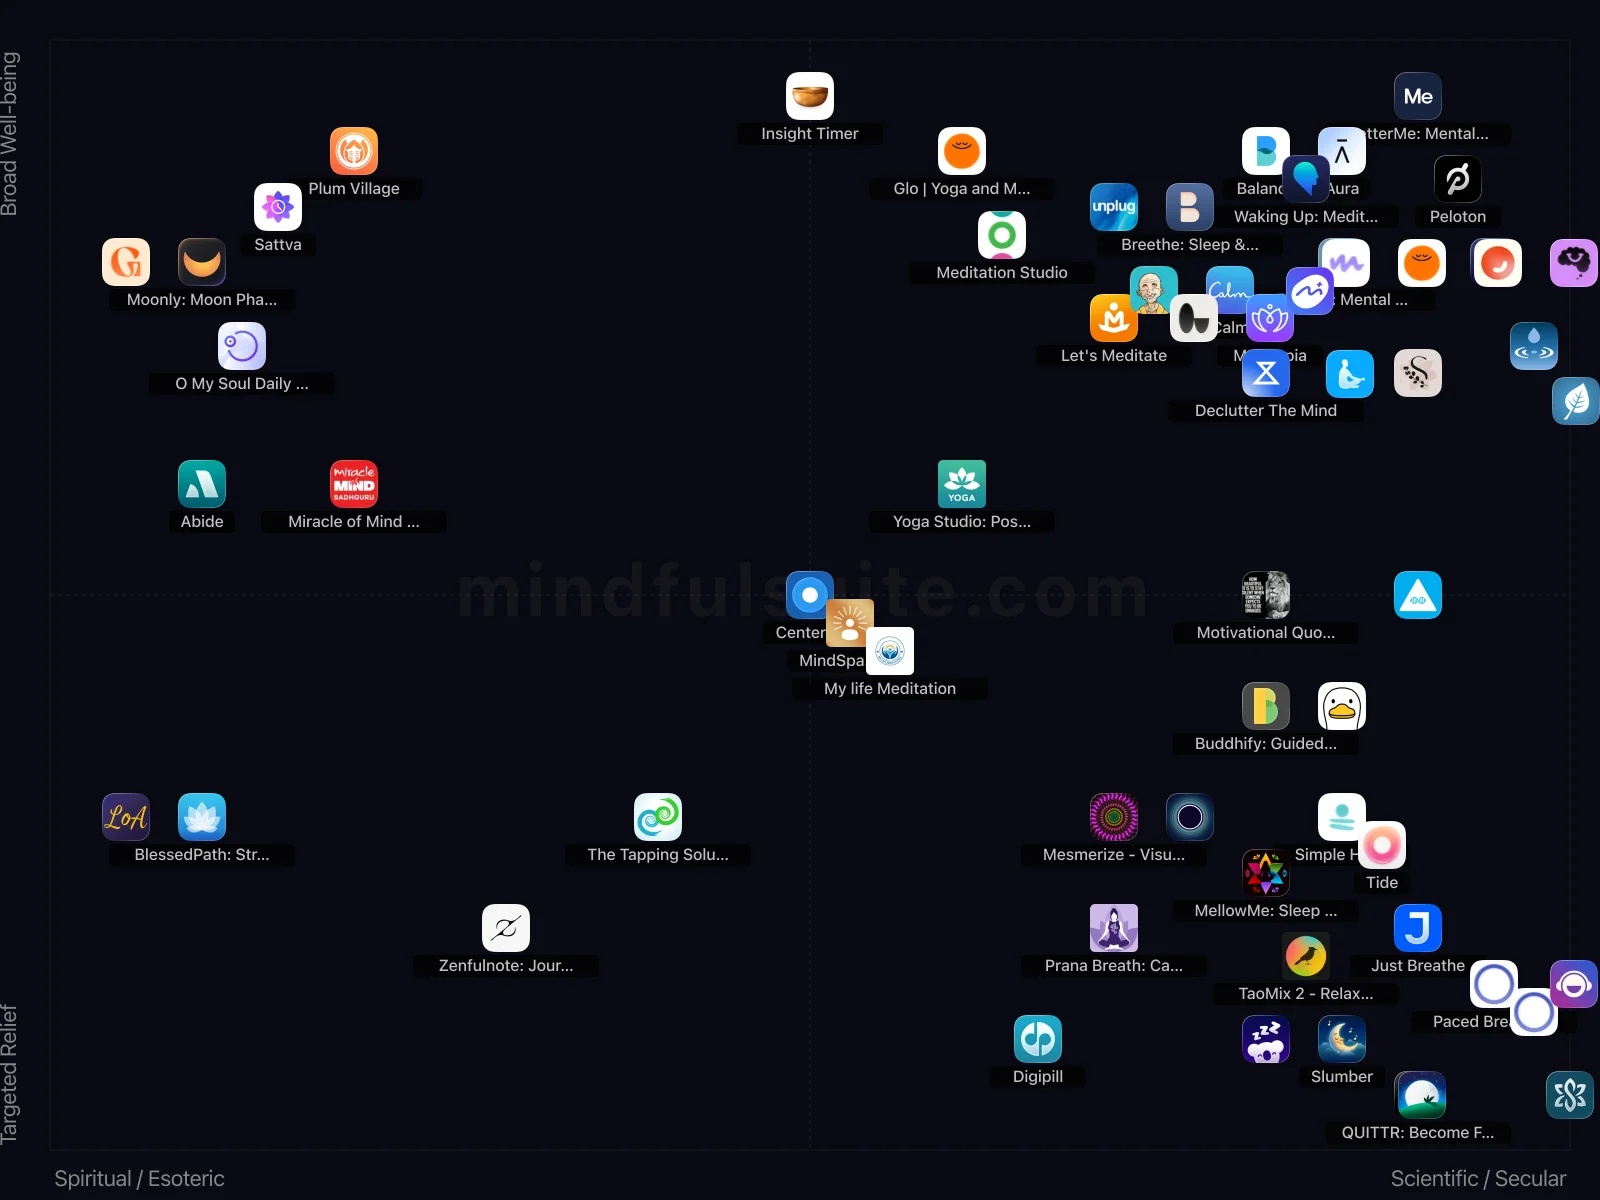Image resolution: width=1600 pixels, height=1200 pixels.
Task: Select the Plum Village app icon
Action: [353, 151]
